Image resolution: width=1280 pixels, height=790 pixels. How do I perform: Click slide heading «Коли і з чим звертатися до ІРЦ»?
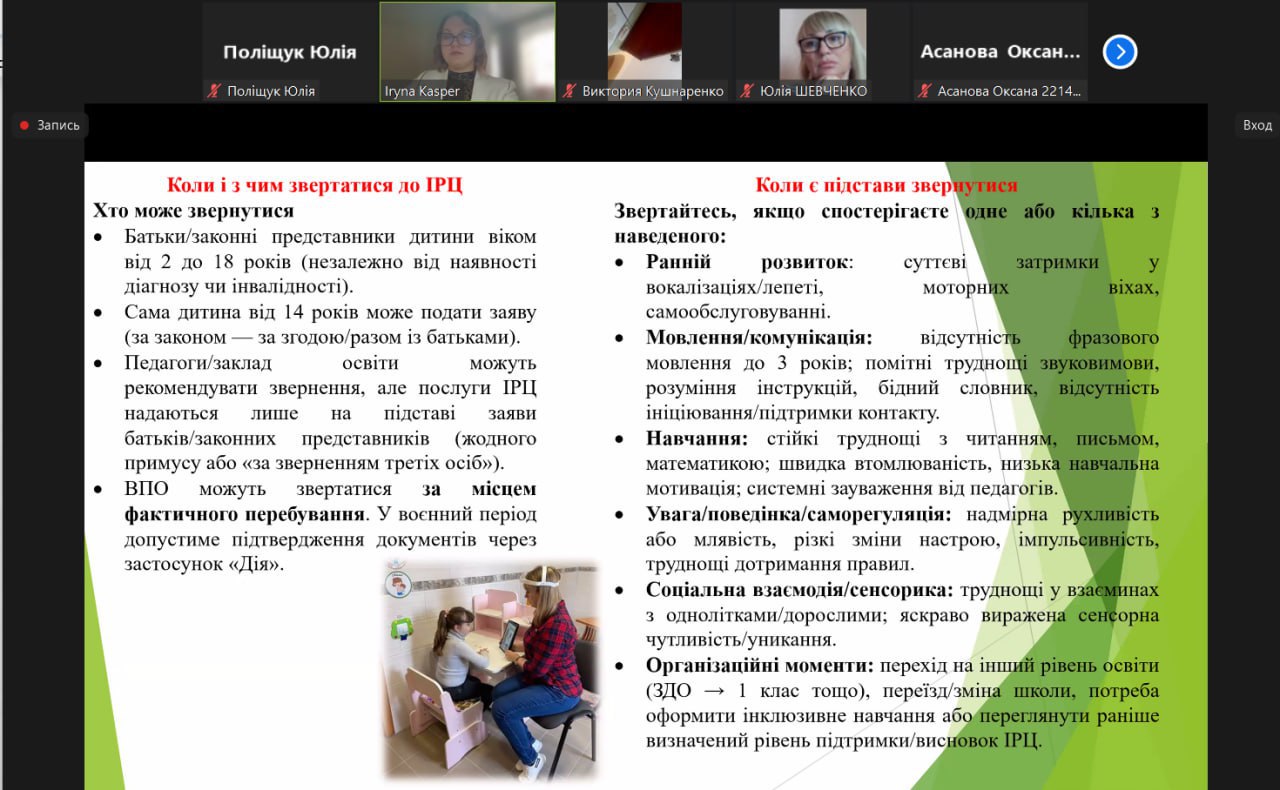tap(315, 185)
